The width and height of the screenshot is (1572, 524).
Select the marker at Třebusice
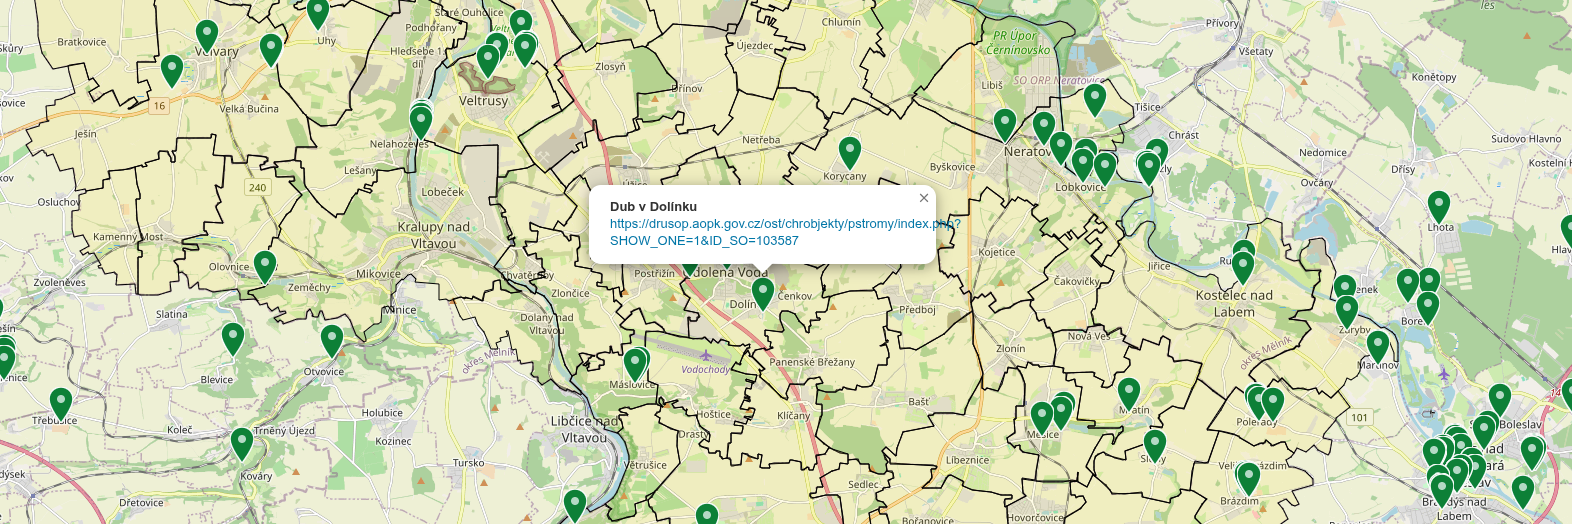(61, 404)
